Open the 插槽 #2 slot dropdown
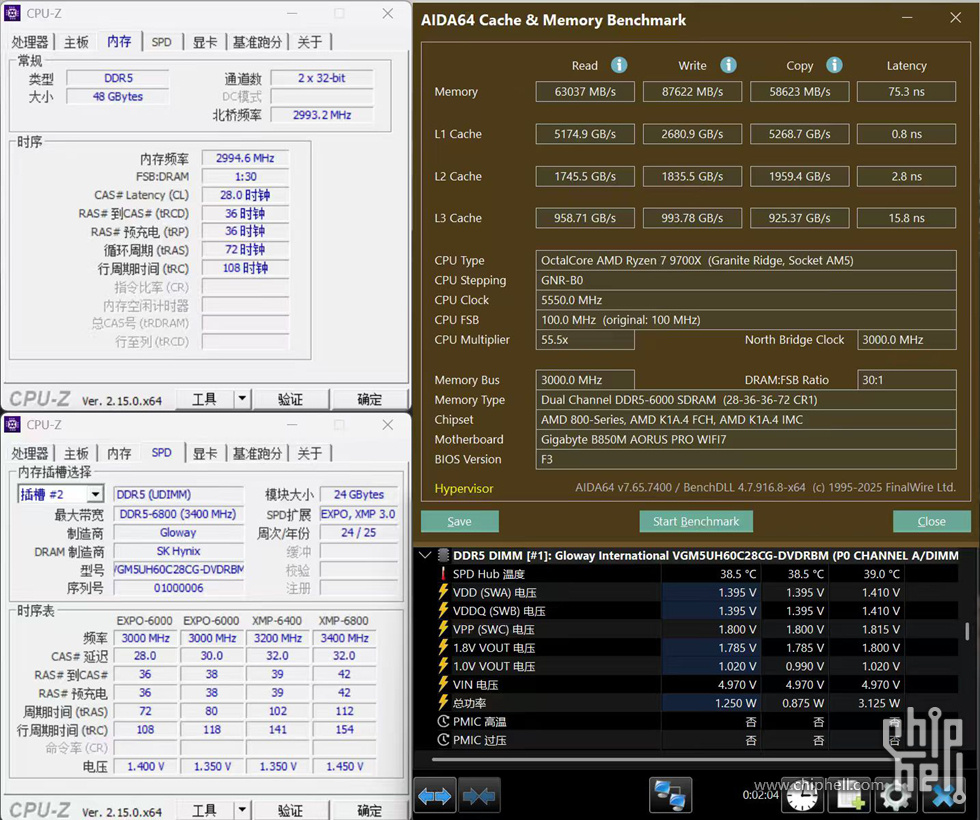 [95, 494]
